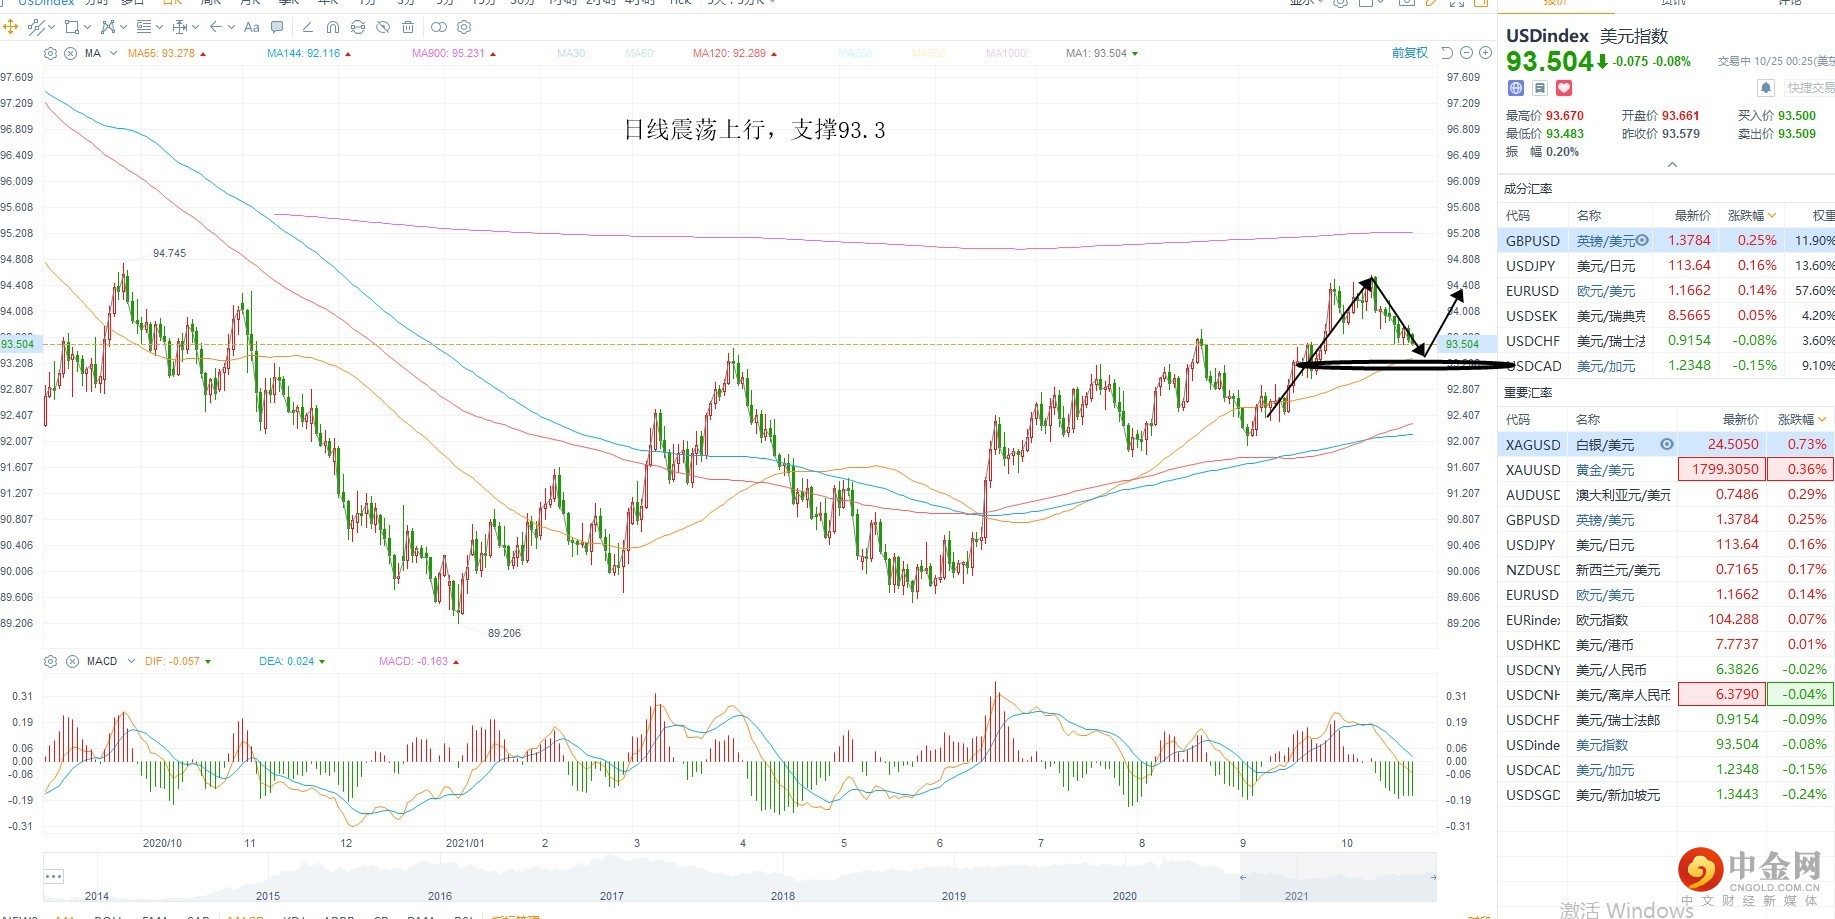Zoom out chart with minus circle
The width and height of the screenshot is (1835, 919).
coord(1467,53)
